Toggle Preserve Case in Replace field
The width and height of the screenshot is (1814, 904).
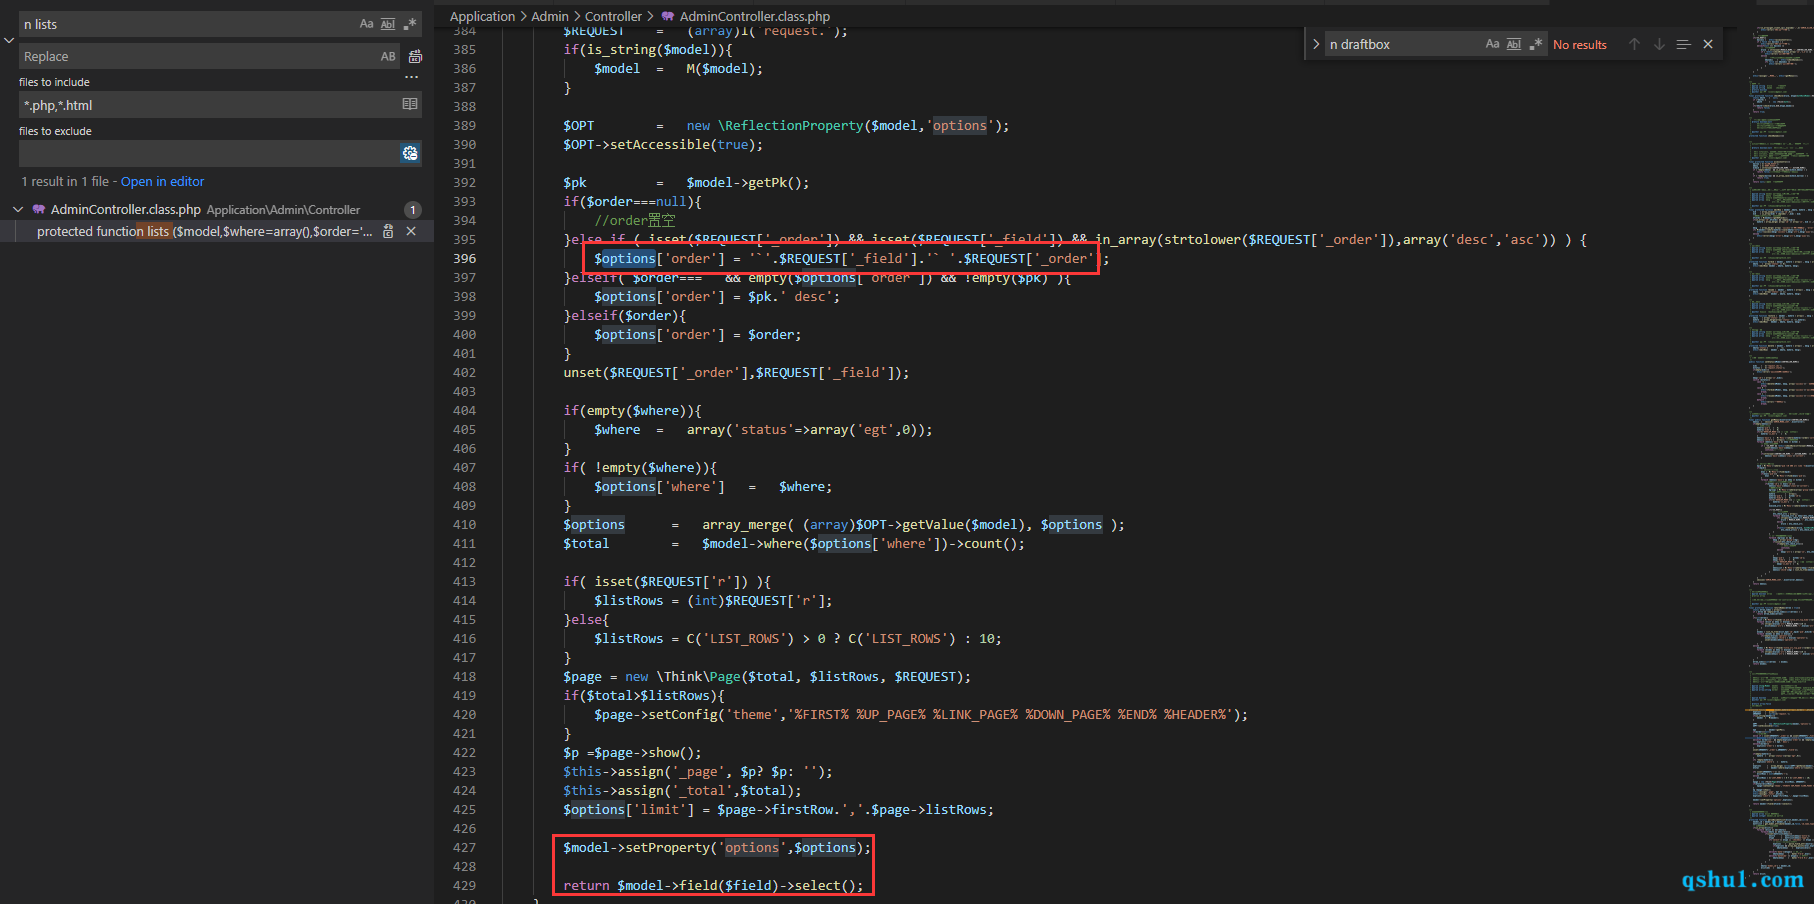388,57
